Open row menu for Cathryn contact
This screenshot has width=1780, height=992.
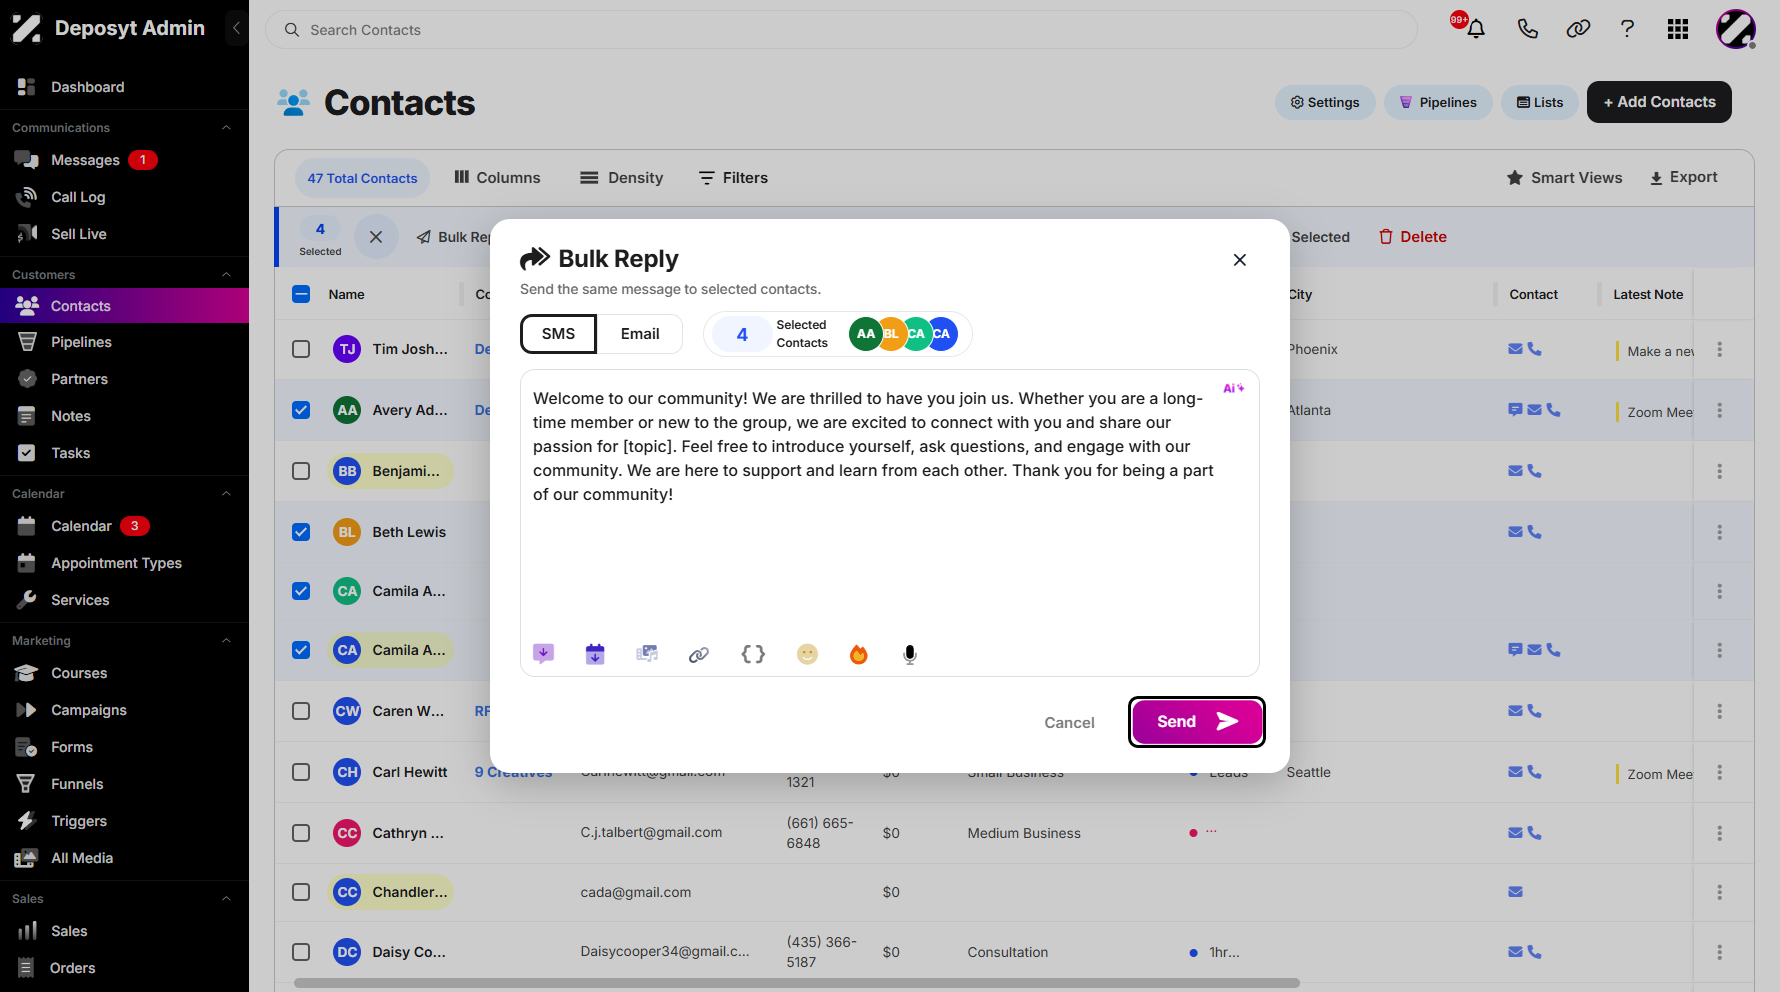tap(1719, 833)
